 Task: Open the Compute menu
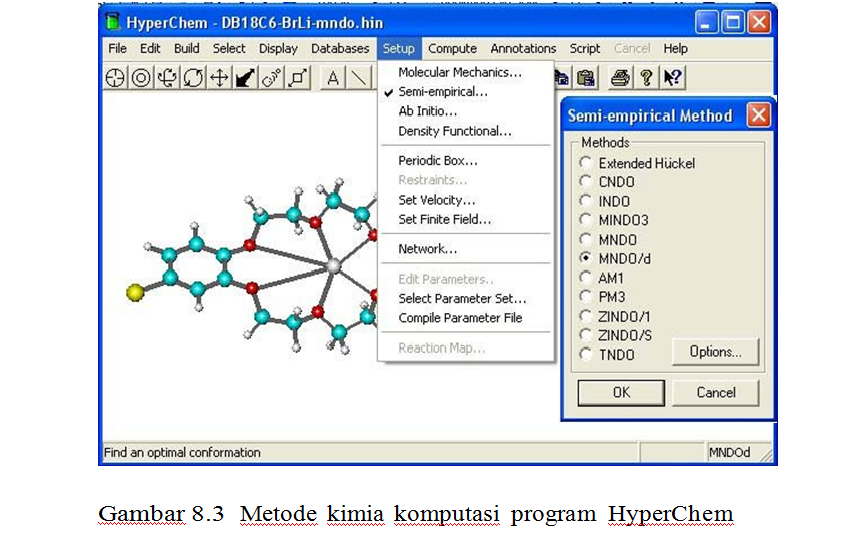click(452, 48)
